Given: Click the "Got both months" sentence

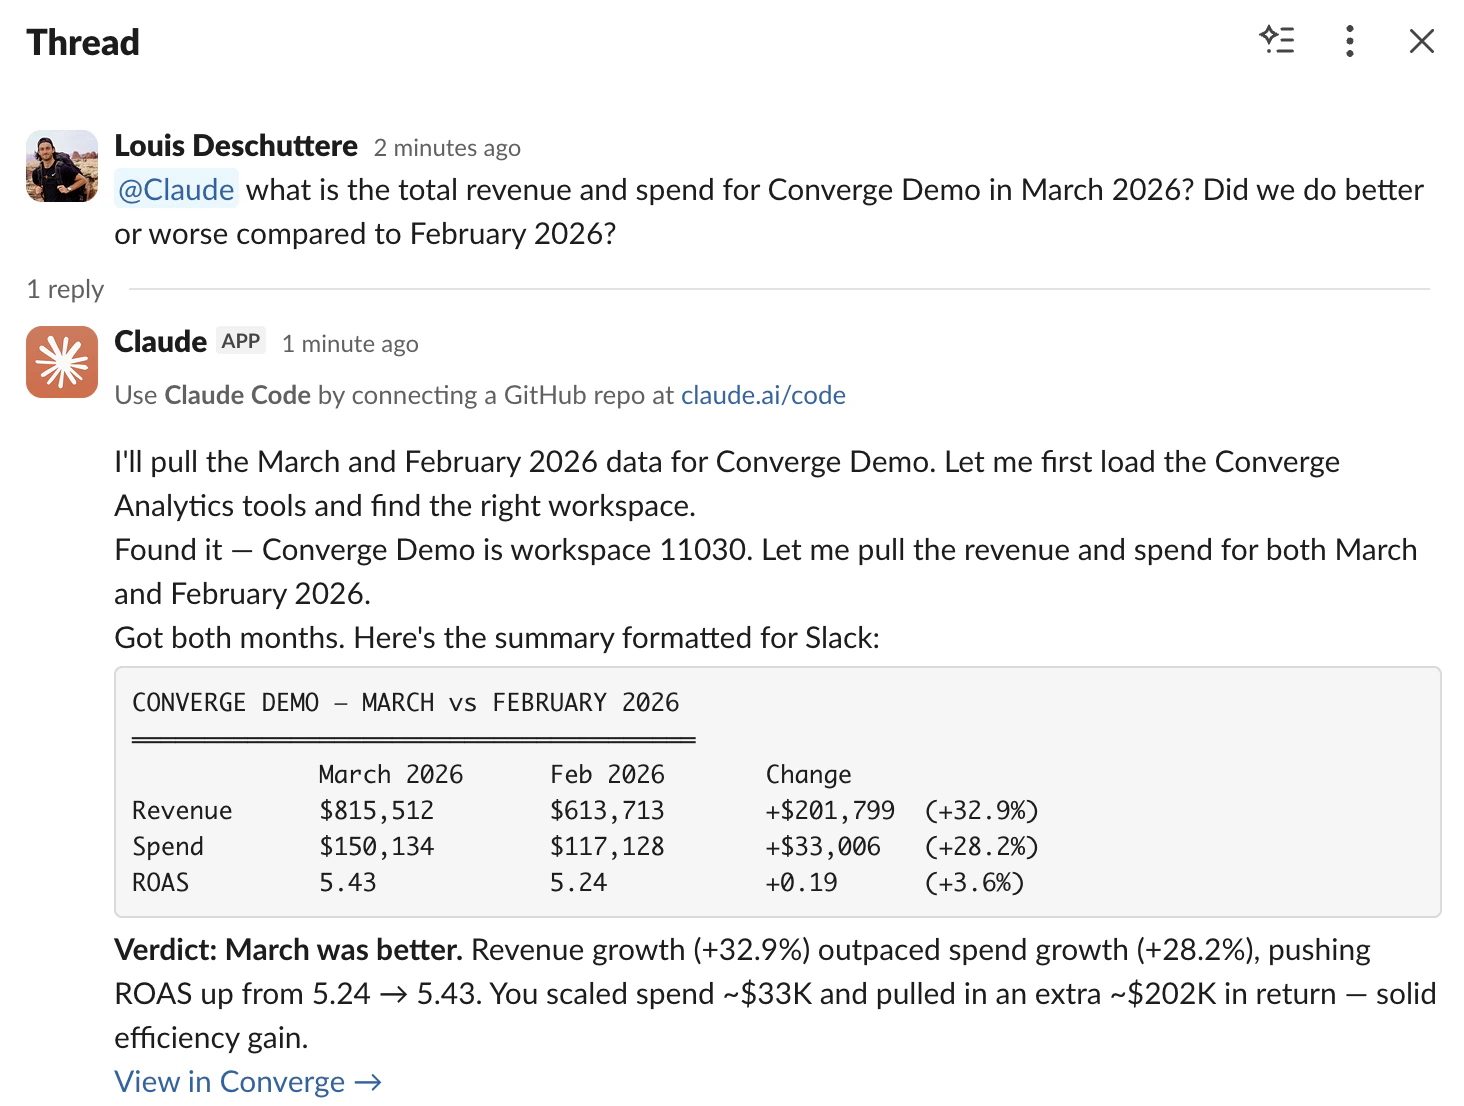Looking at the screenshot, I should (229, 638).
